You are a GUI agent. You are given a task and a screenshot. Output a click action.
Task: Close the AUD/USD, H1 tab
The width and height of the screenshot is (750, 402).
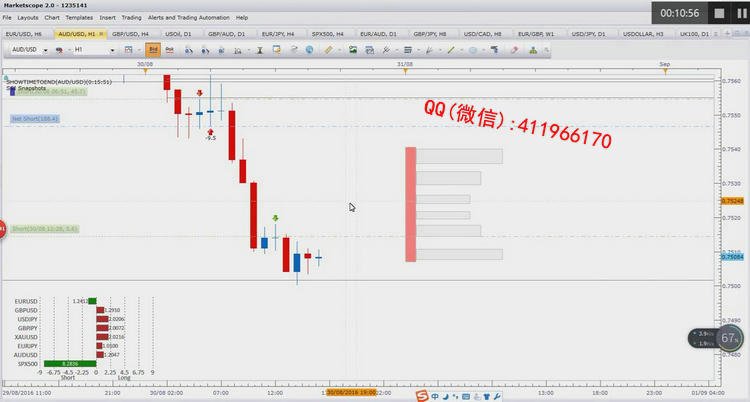click(x=101, y=34)
